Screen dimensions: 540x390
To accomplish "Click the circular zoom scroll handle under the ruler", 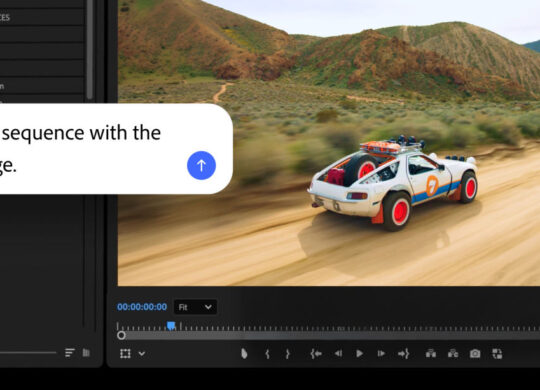I will coord(121,335).
